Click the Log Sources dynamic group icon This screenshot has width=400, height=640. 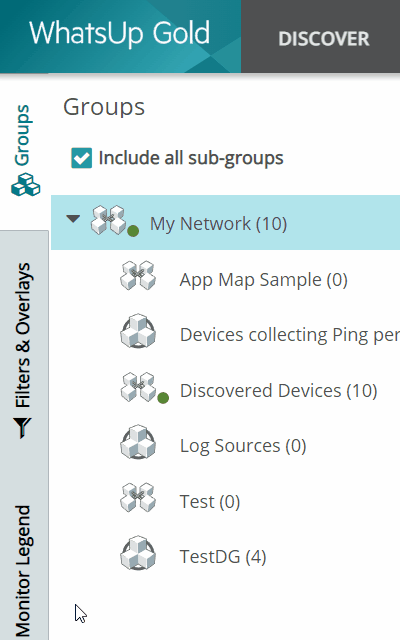[138, 442]
